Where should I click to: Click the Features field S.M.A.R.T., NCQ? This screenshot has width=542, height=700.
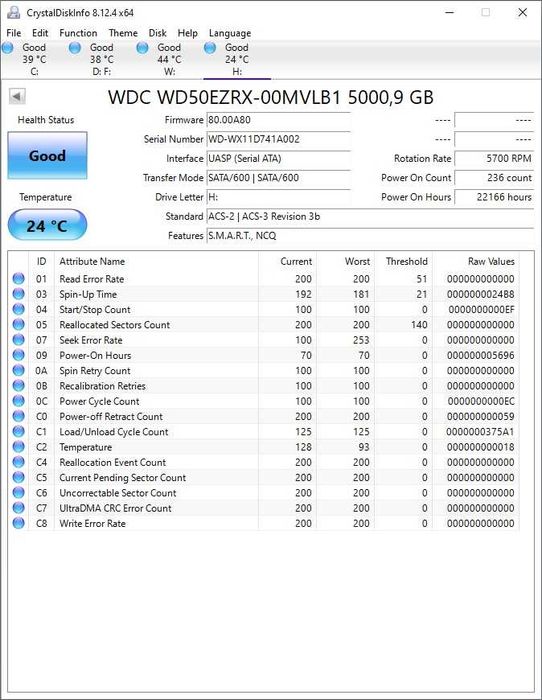370,236
